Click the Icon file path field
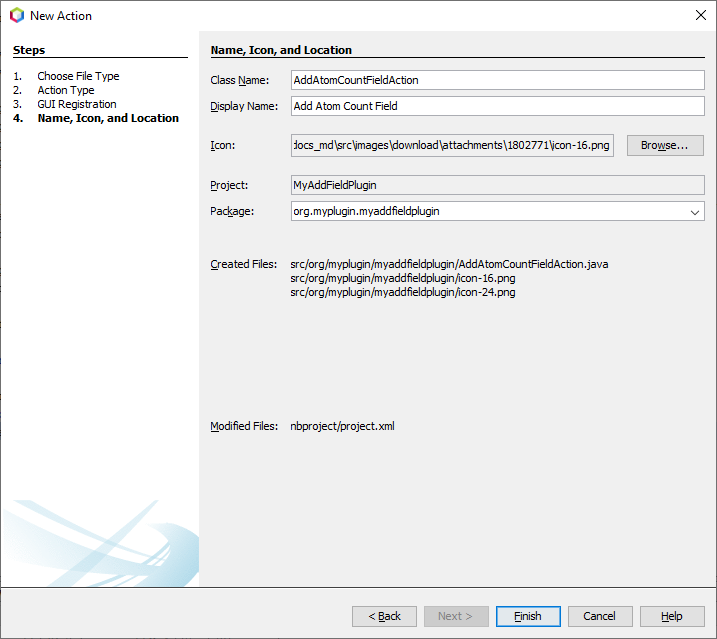Screen dimensions: 717x639 452,145
